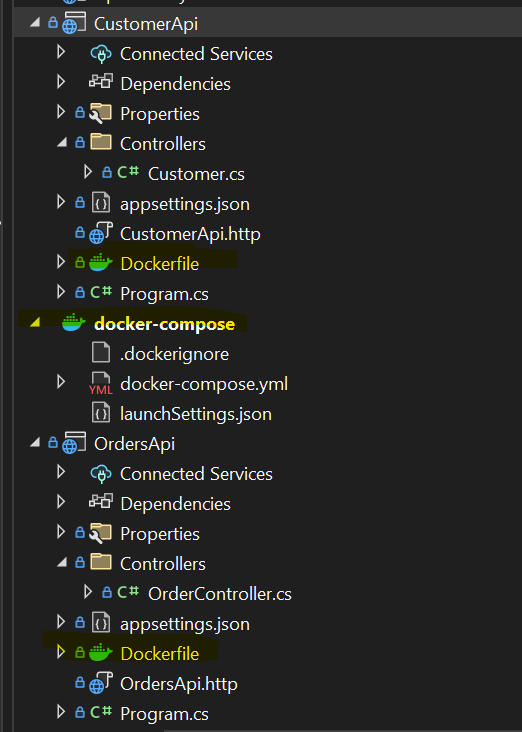Click the Dependencies icon under OrdersApi
This screenshot has width=522, height=732.
tap(101, 502)
